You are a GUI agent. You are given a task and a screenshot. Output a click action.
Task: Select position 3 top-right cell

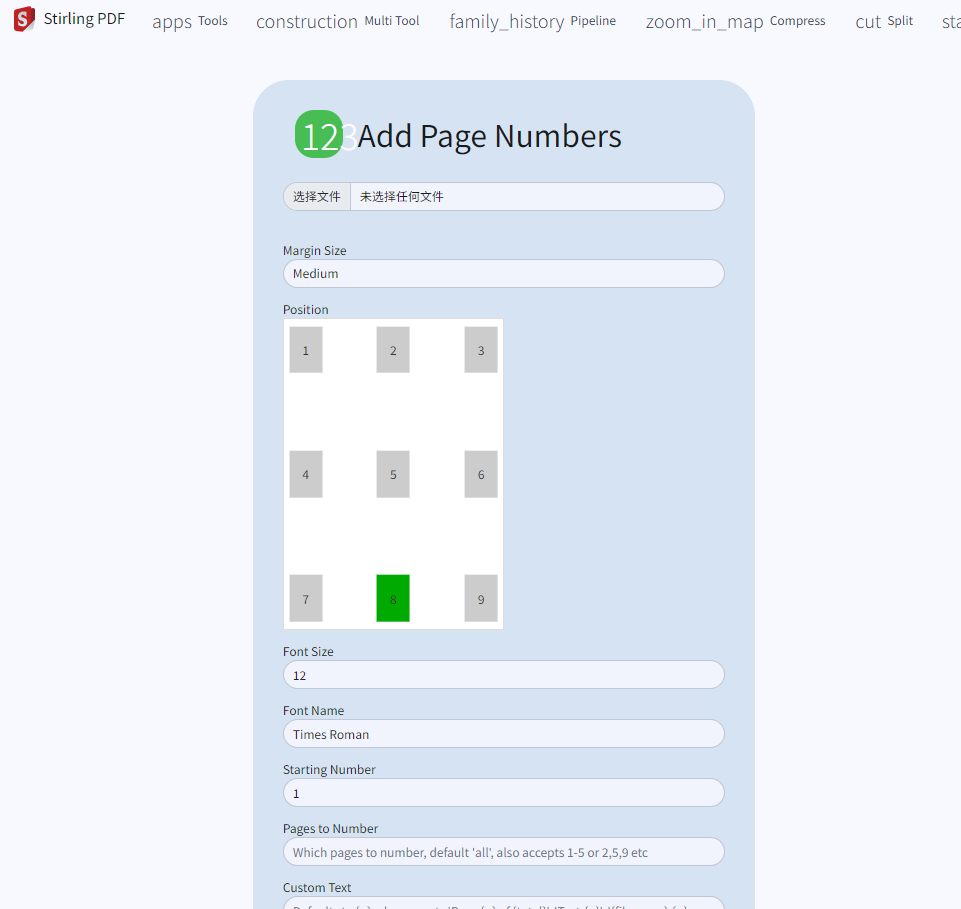[481, 350]
